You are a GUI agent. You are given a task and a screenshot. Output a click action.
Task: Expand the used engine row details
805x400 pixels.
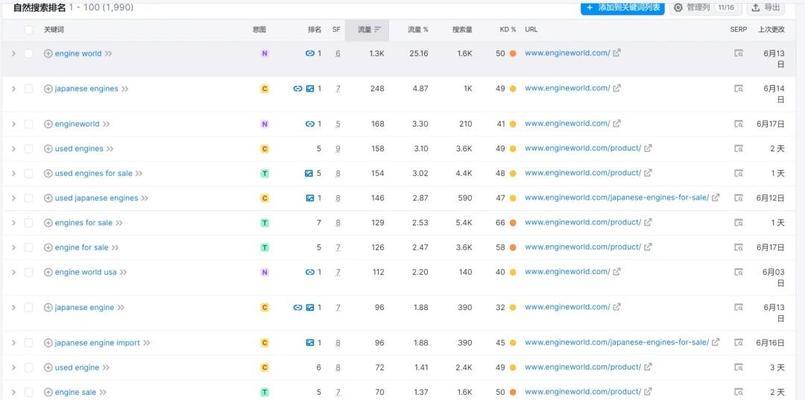[14, 368]
